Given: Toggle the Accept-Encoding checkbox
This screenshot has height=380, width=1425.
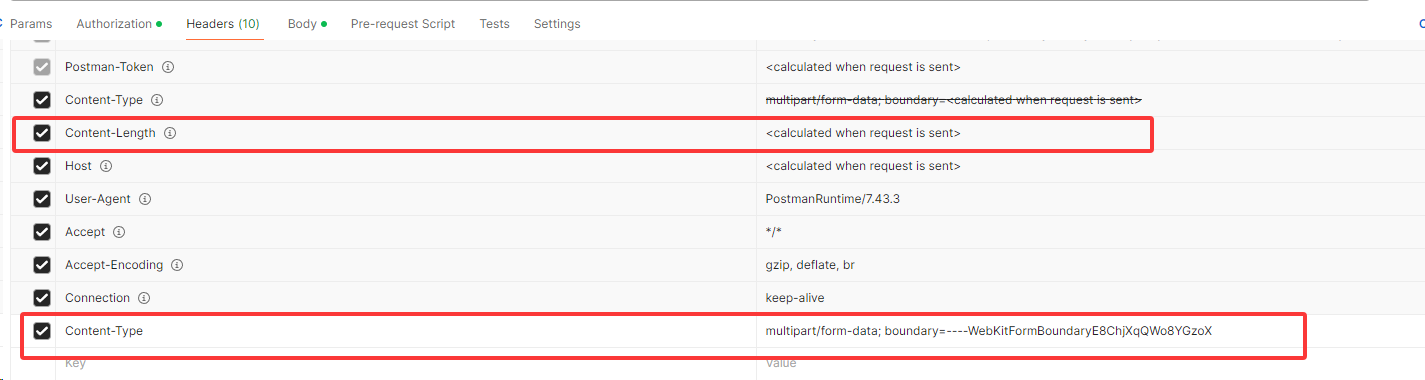Looking at the screenshot, I should tap(42, 265).
